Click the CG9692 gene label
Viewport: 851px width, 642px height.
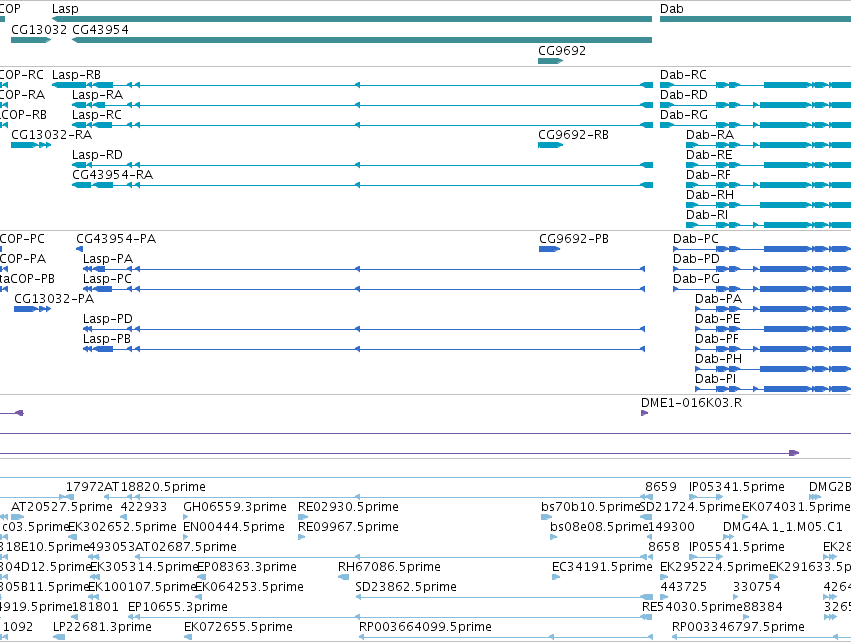pos(562,50)
